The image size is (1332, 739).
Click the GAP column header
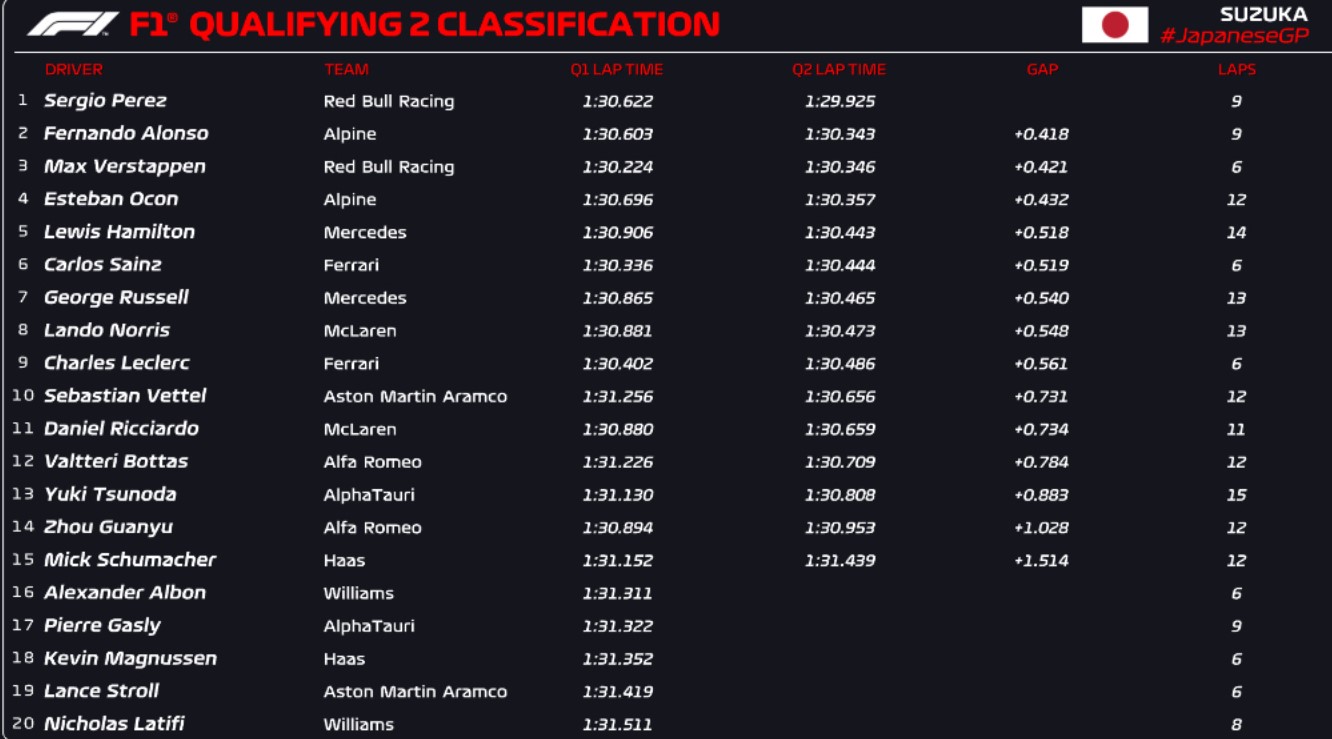pos(1042,69)
